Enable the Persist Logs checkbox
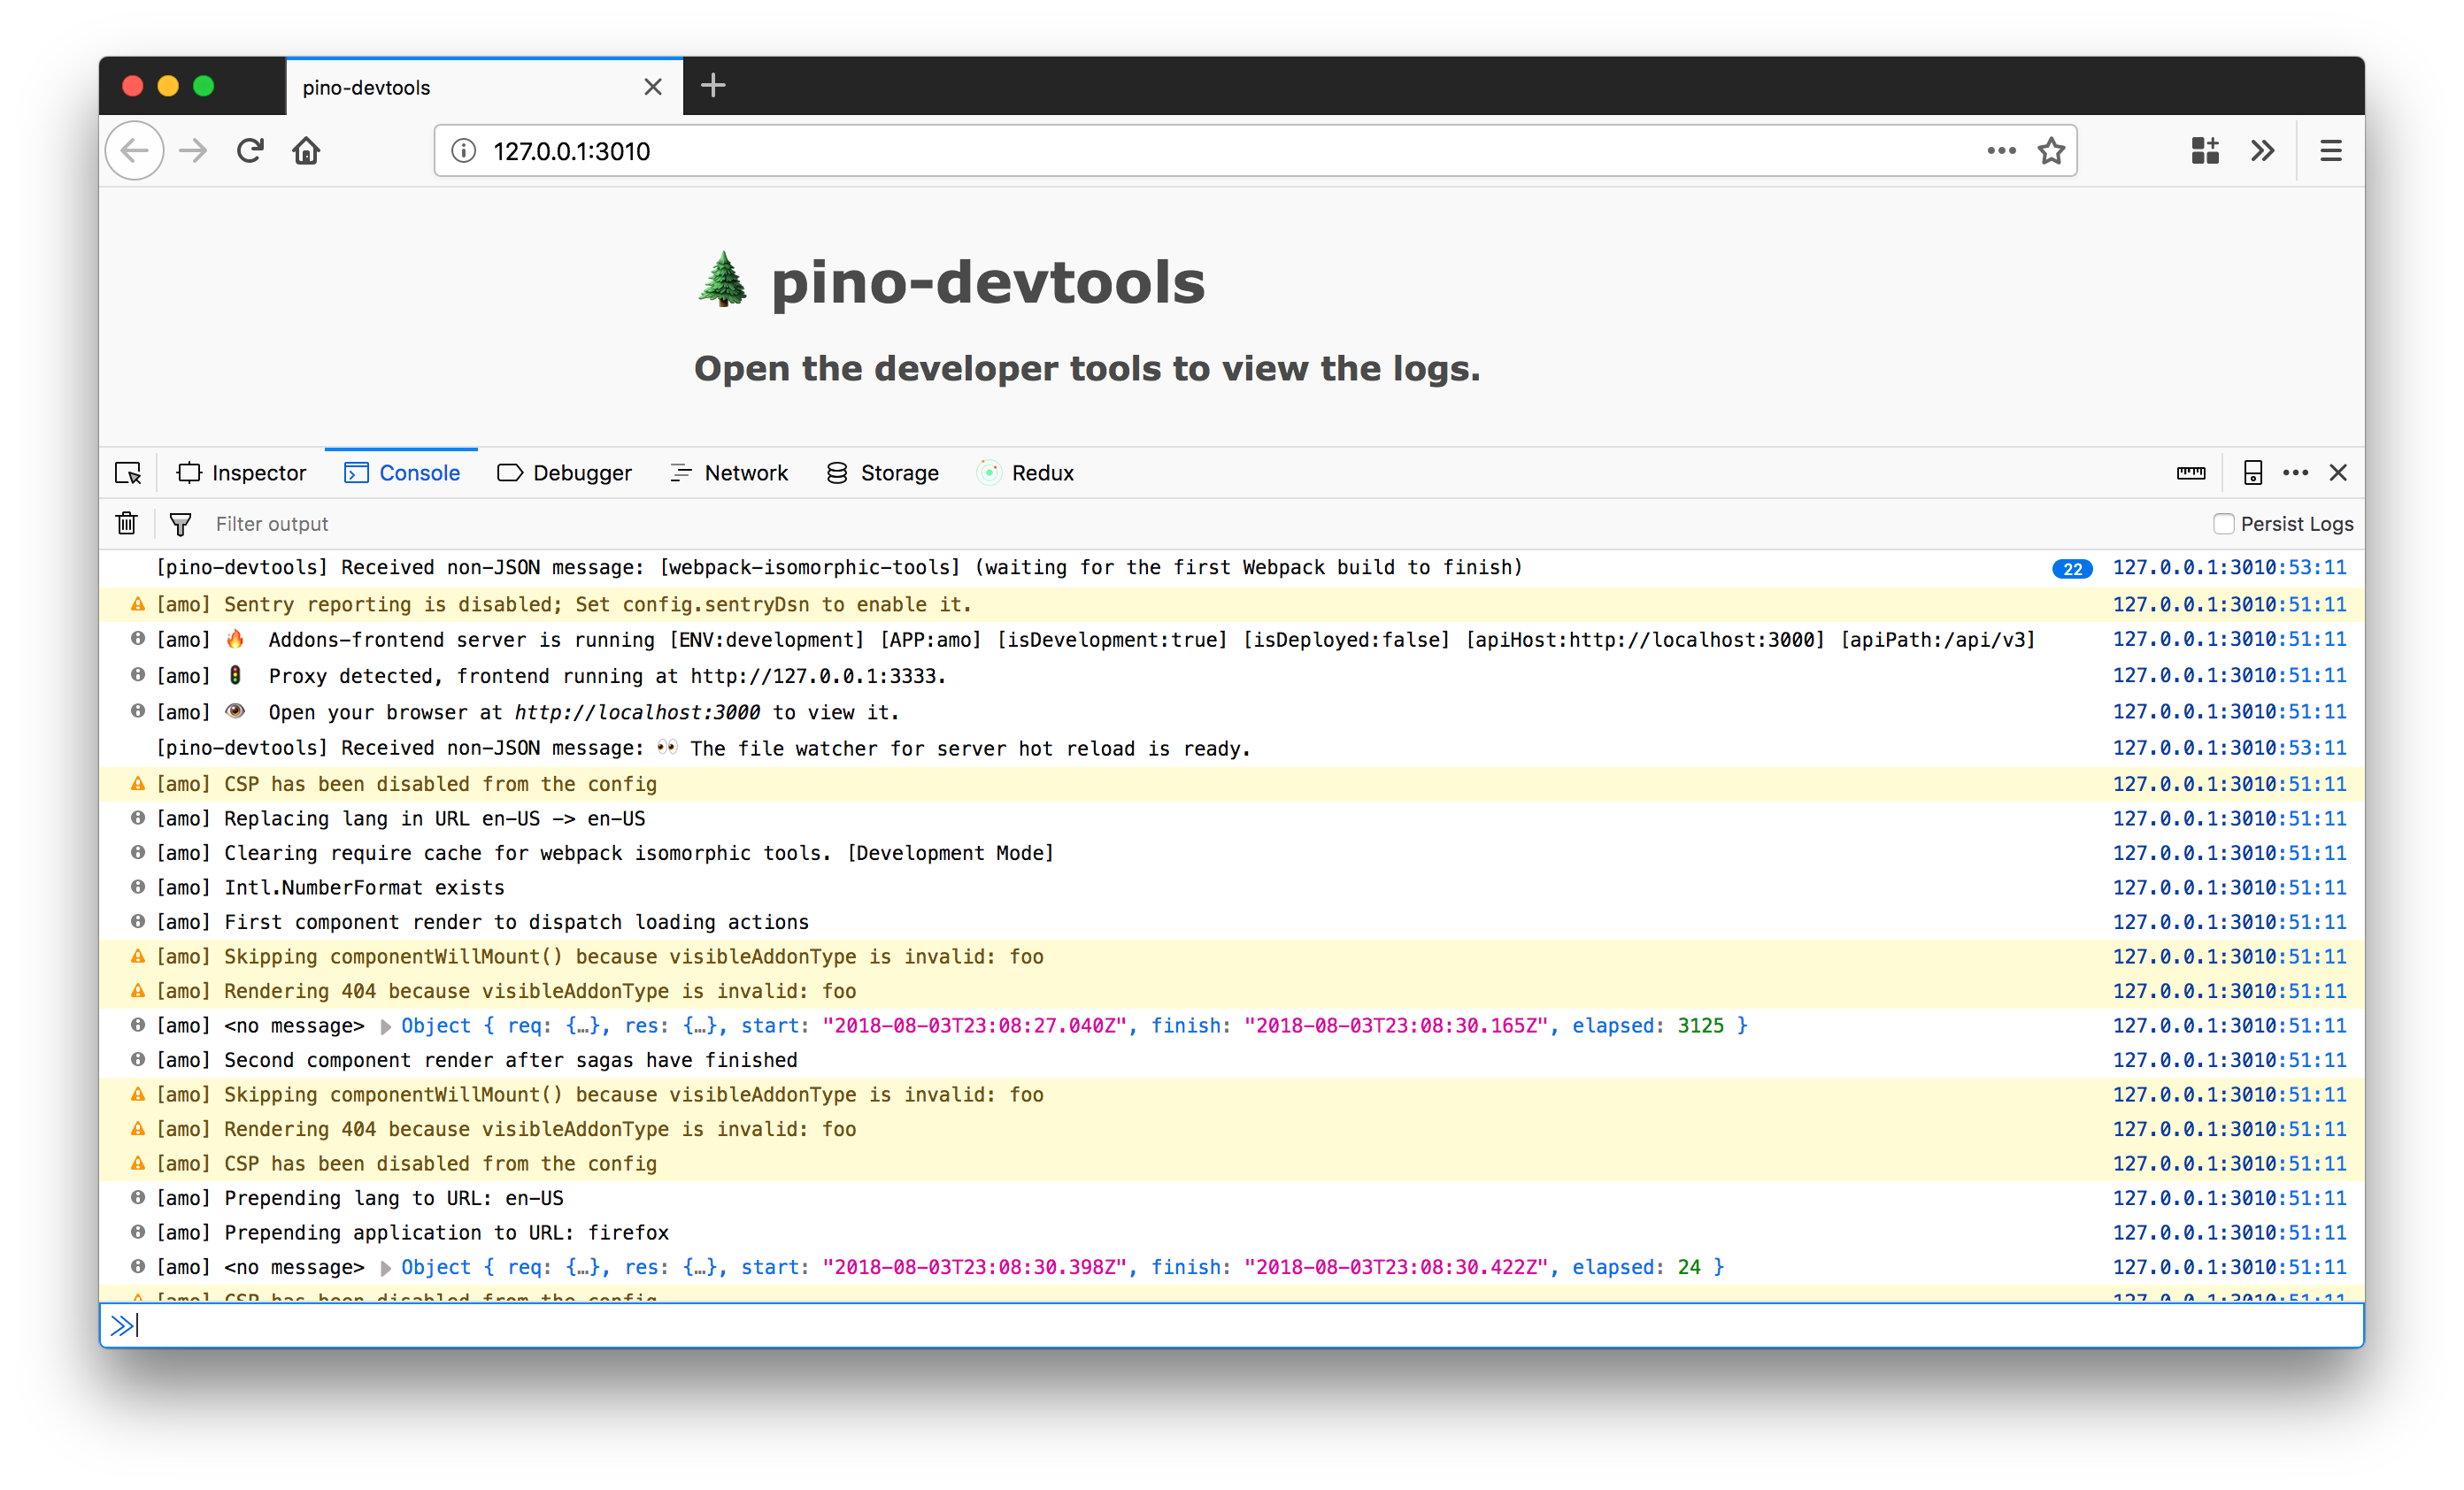The image size is (2464, 1490). pyautogui.click(x=2223, y=524)
